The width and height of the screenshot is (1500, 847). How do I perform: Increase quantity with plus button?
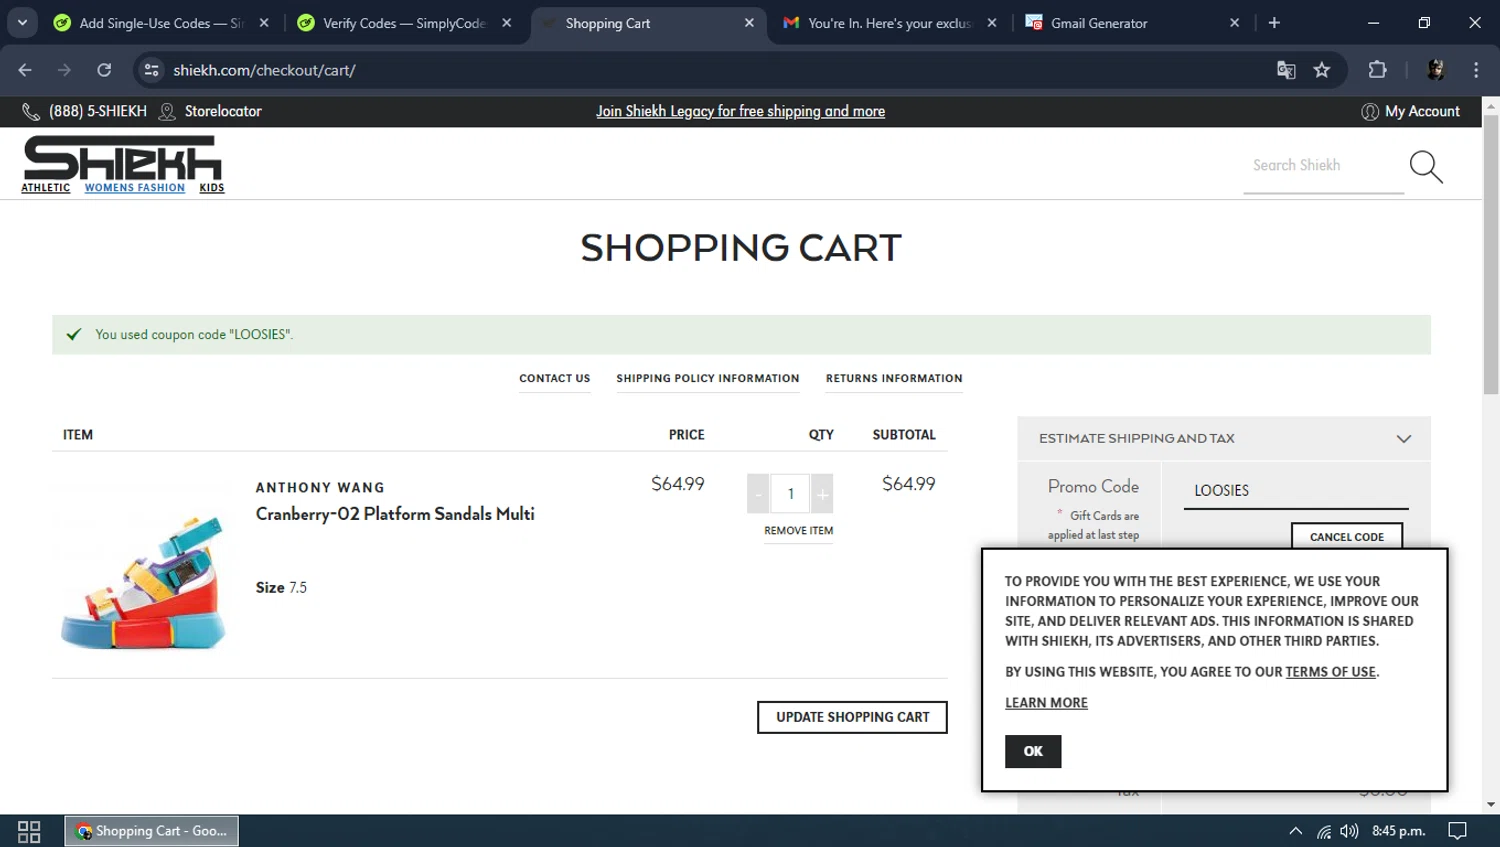click(x=822, y=494)
